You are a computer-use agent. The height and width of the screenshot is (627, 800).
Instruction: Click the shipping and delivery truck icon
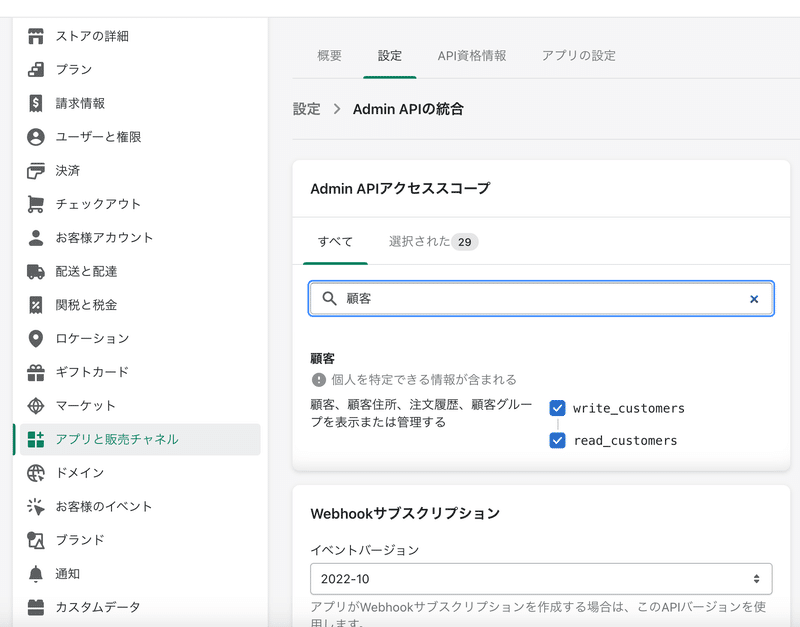pyautogui.click(x=36, y=271)
